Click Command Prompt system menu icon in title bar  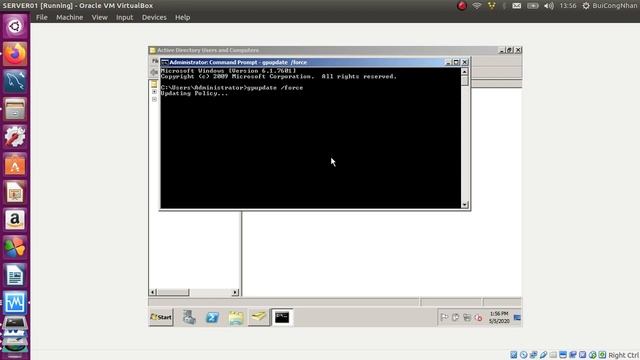click(165, 62)
